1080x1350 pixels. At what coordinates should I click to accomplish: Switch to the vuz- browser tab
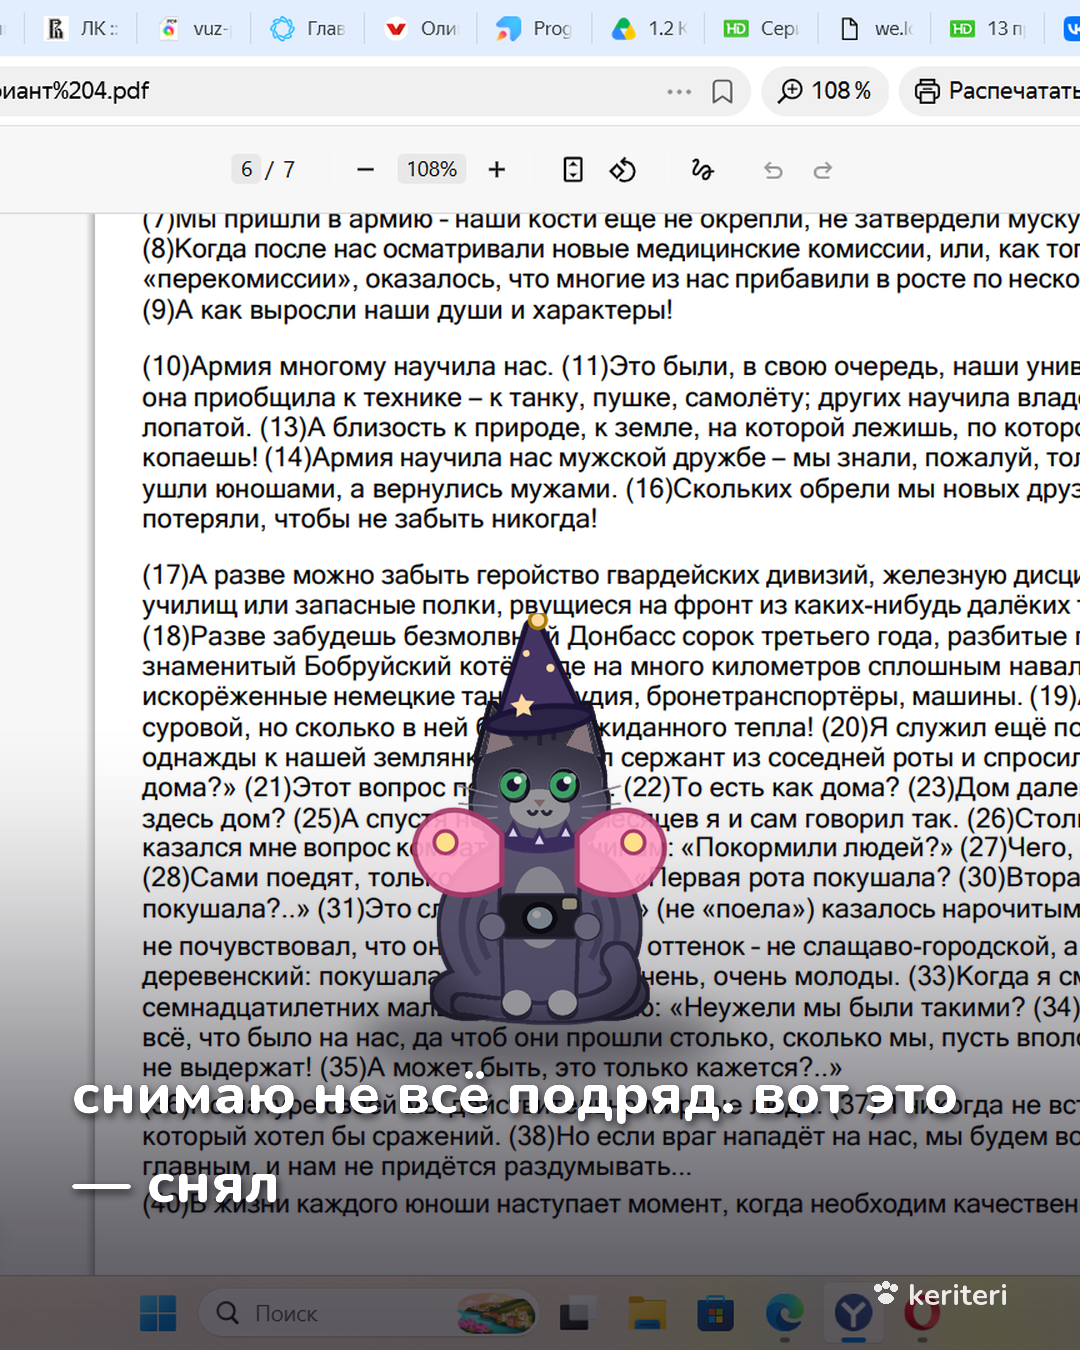pos(195,29)
